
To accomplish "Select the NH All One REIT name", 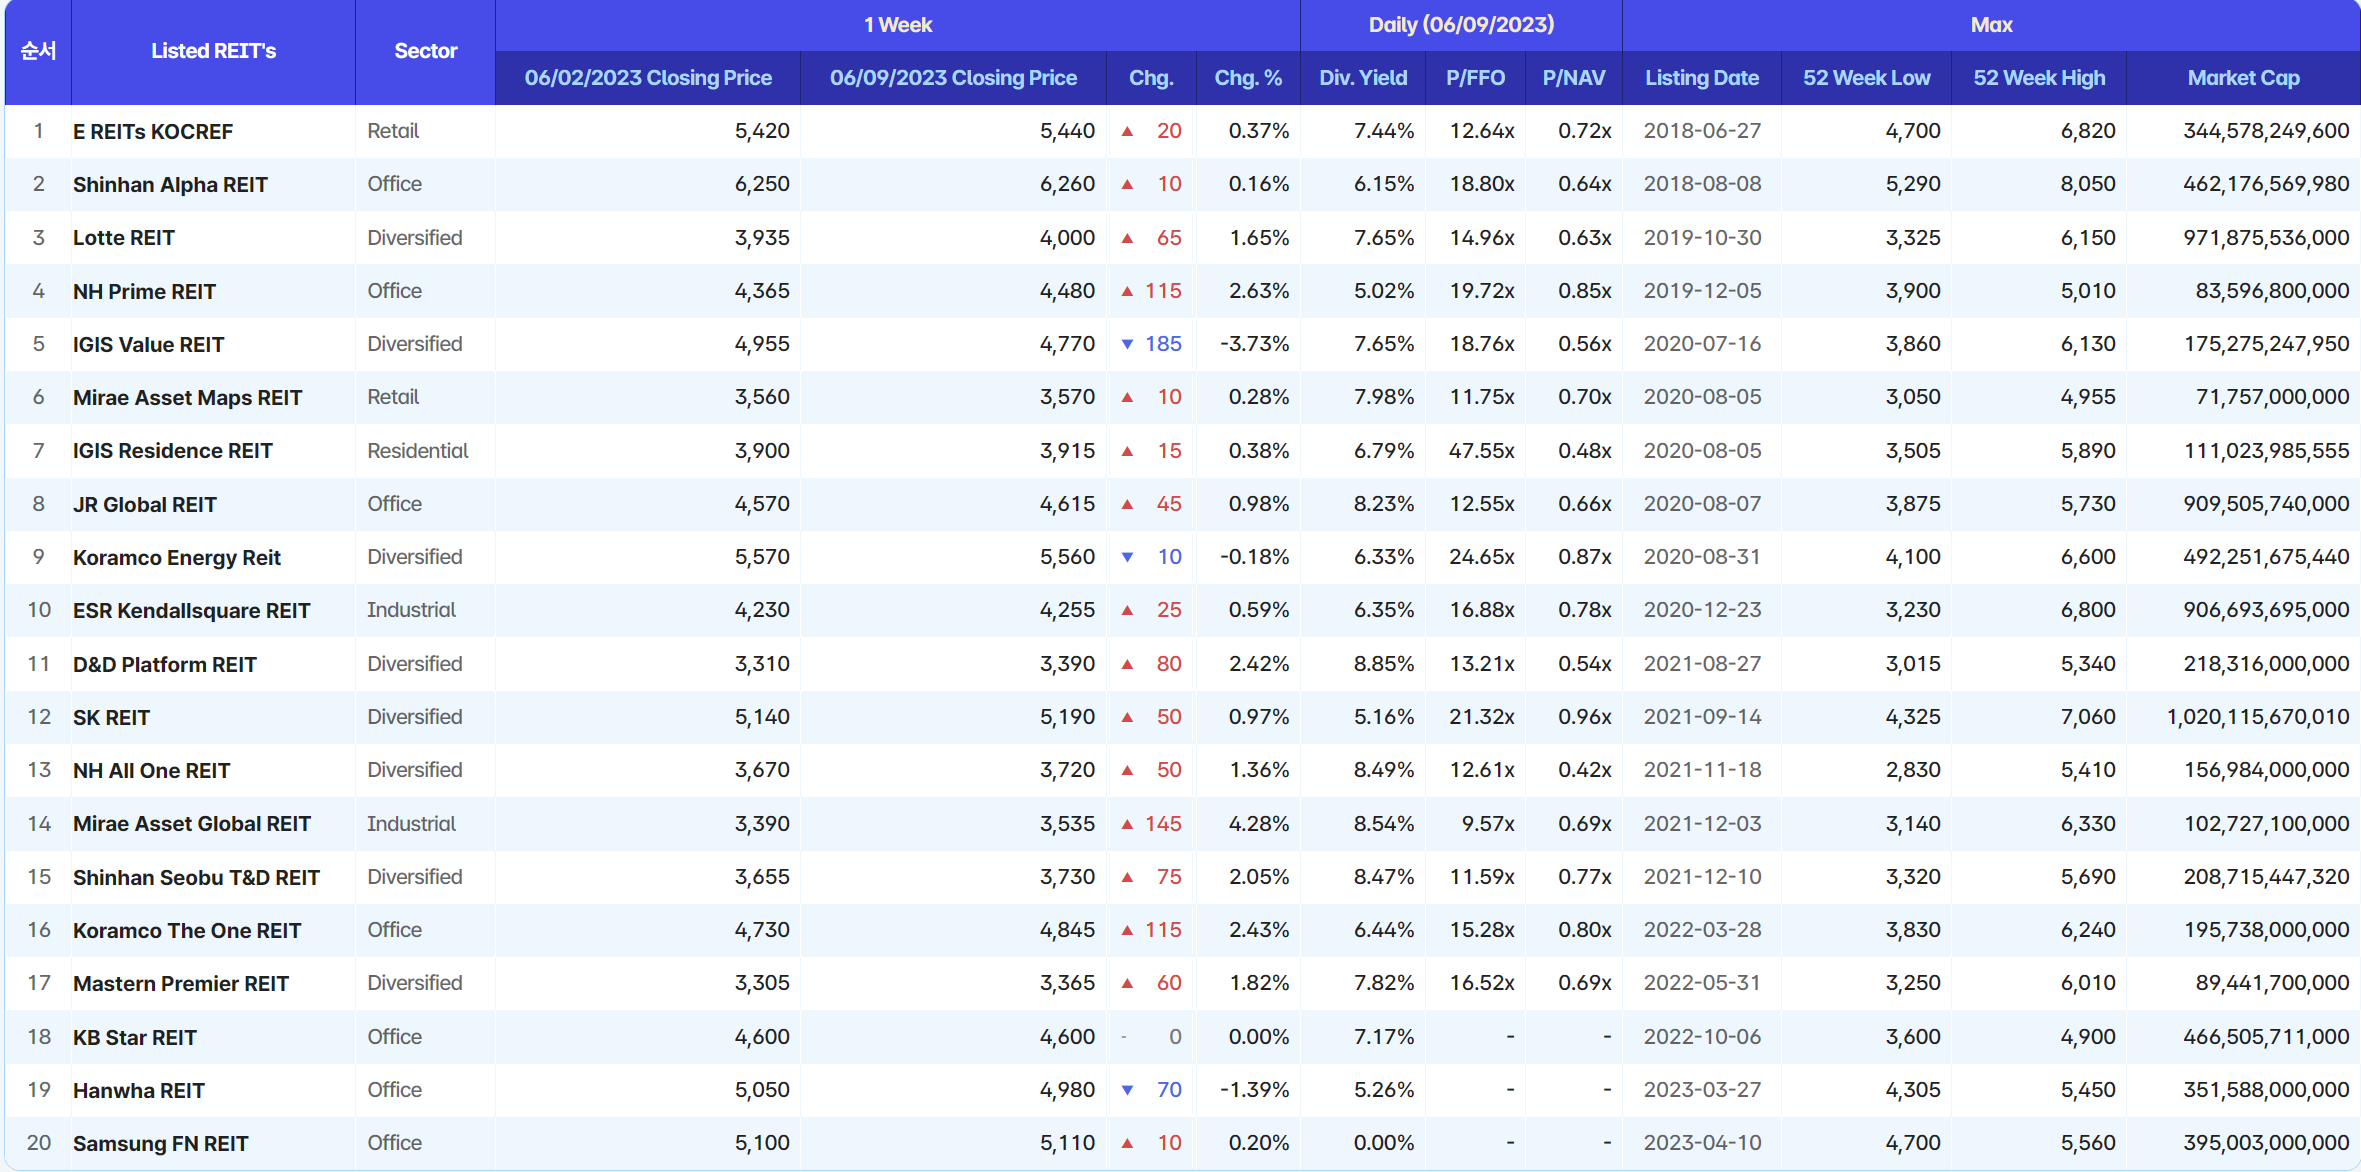I will [x=151, y=771].
